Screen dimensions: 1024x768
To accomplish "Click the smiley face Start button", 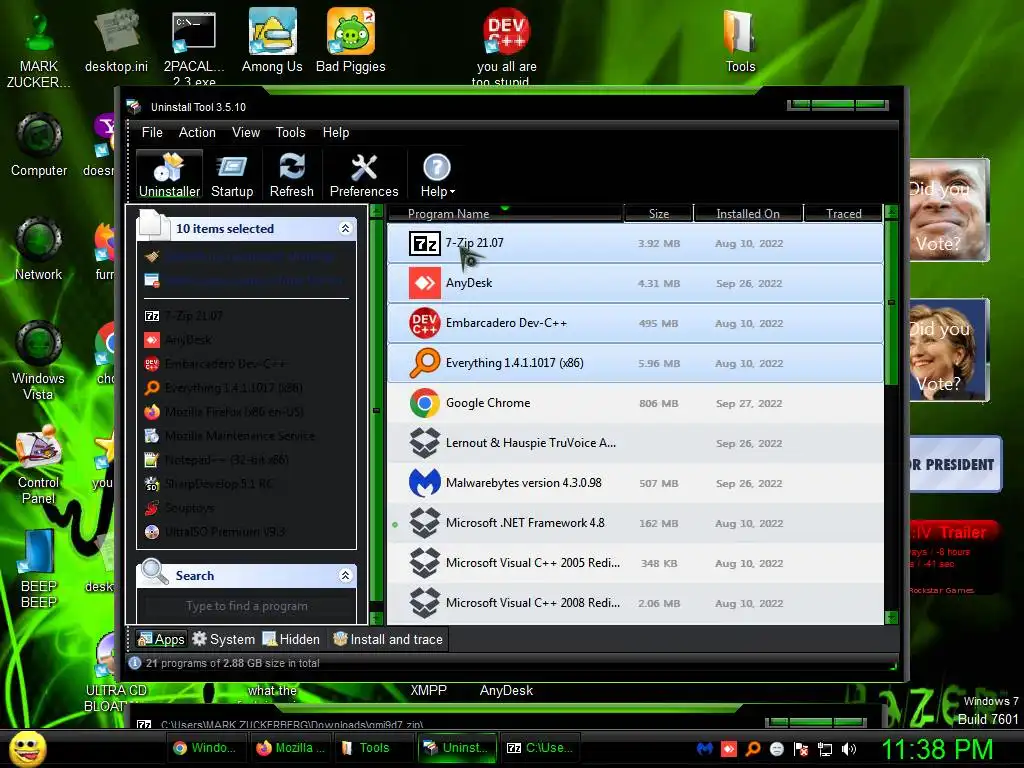I will [27, 748].
